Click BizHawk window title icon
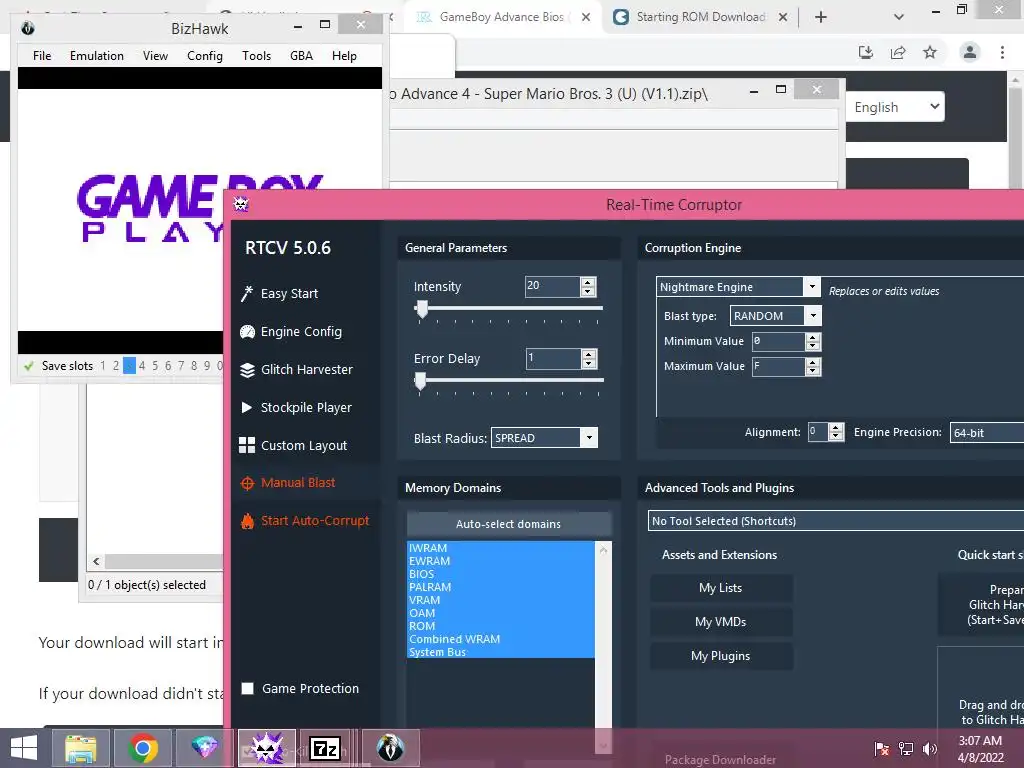This screenshot has height=768, width=1024. click(x=27, y=28)
